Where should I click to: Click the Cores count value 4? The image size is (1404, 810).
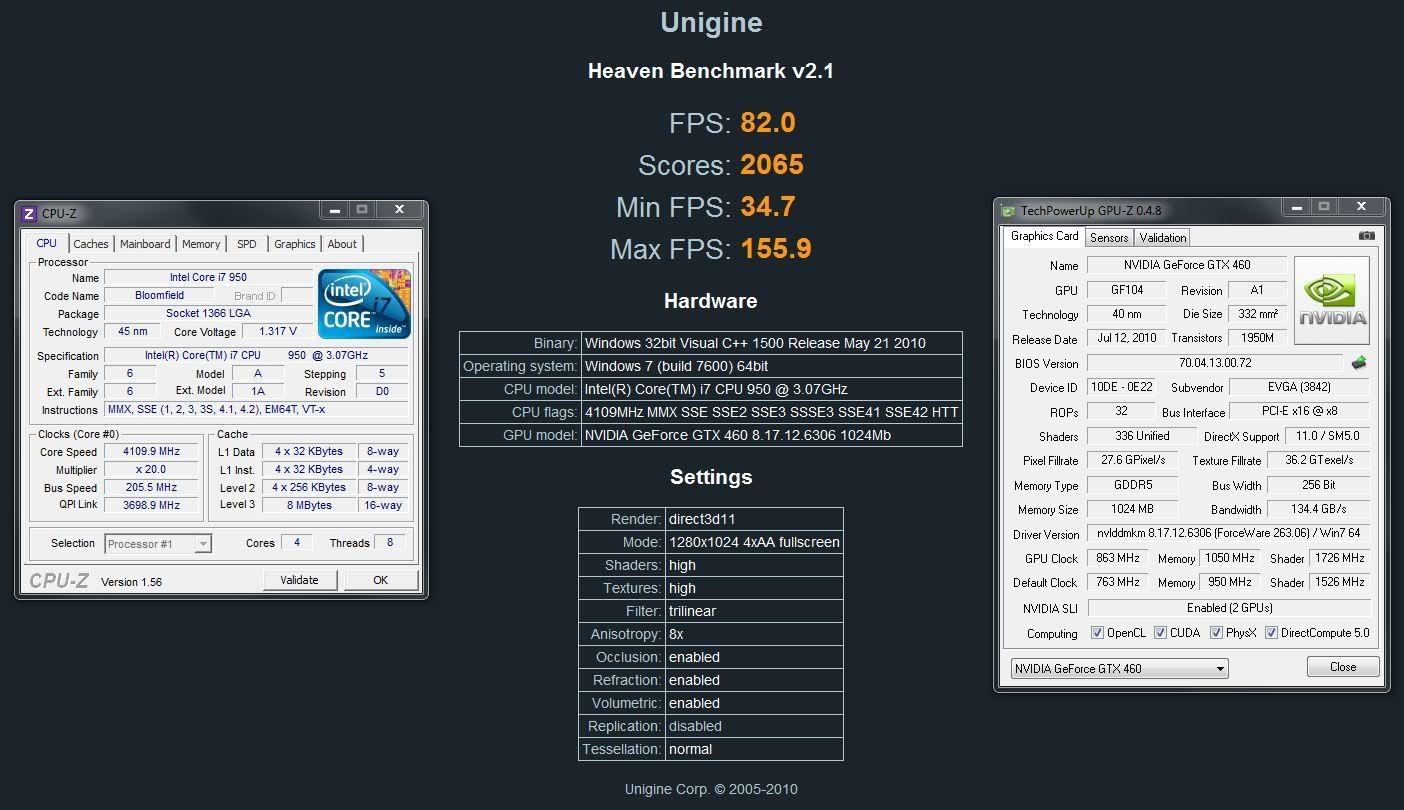[296, 542]
